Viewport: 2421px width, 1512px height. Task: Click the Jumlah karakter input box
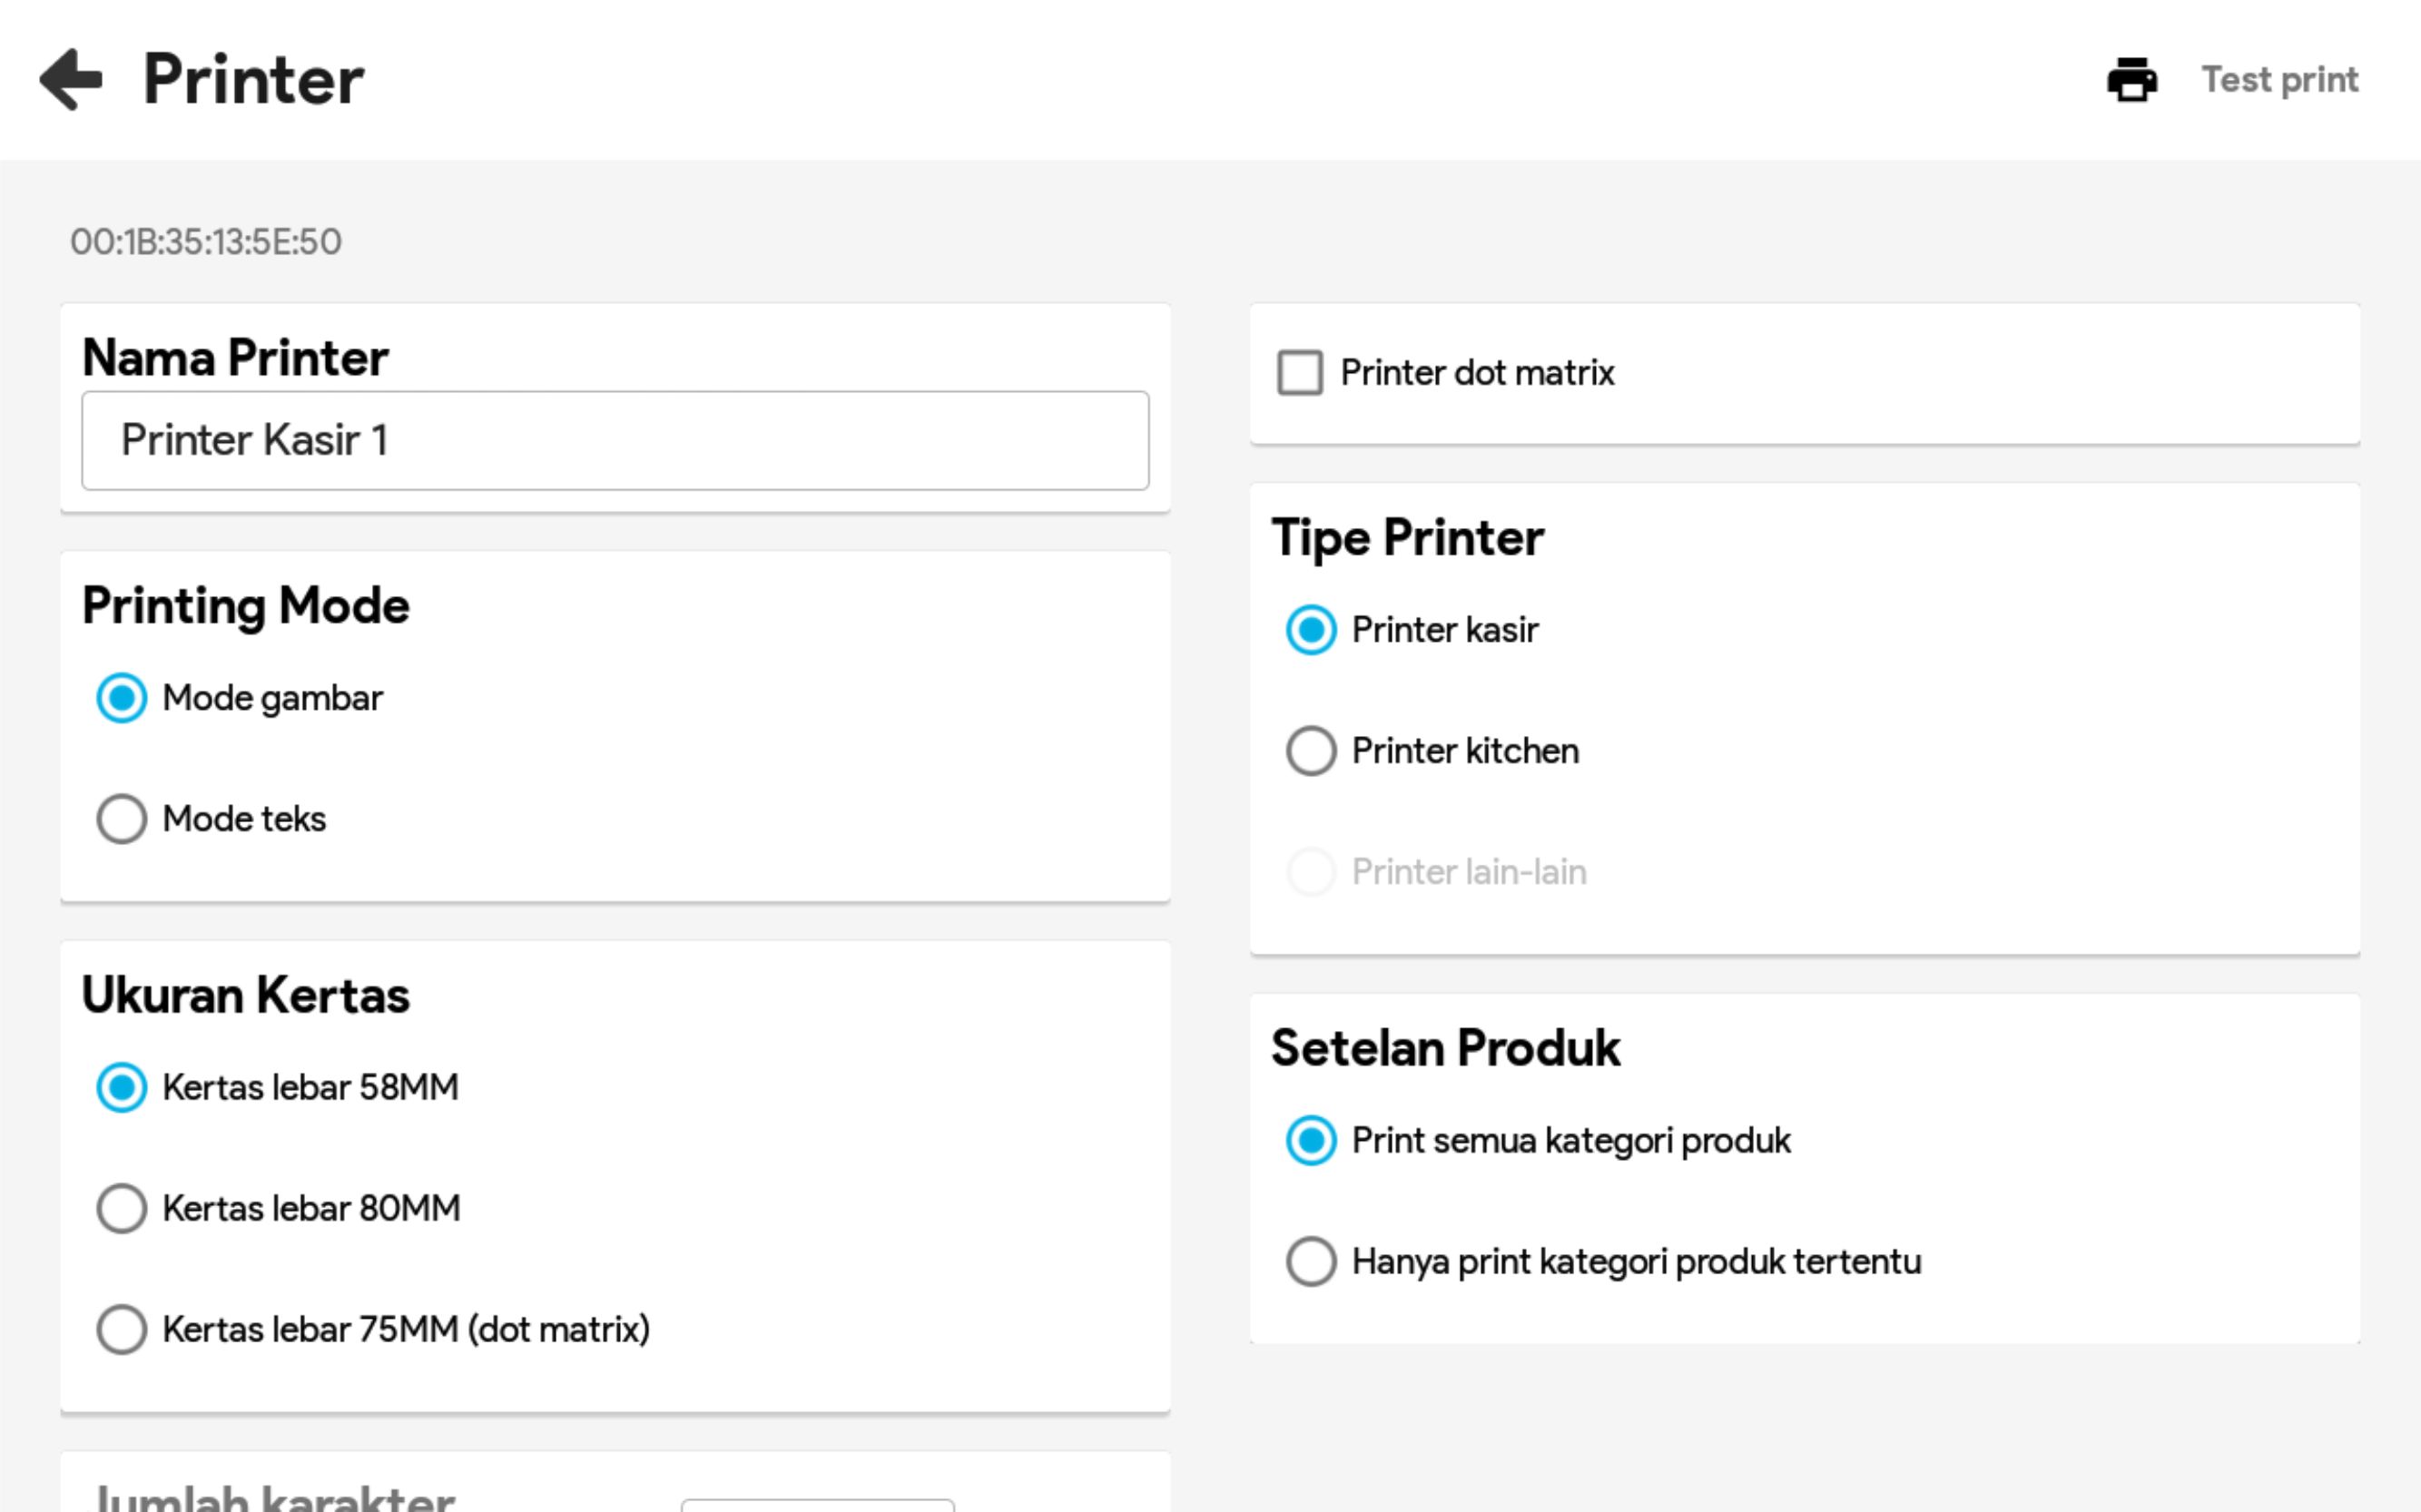coord(817,1505)
